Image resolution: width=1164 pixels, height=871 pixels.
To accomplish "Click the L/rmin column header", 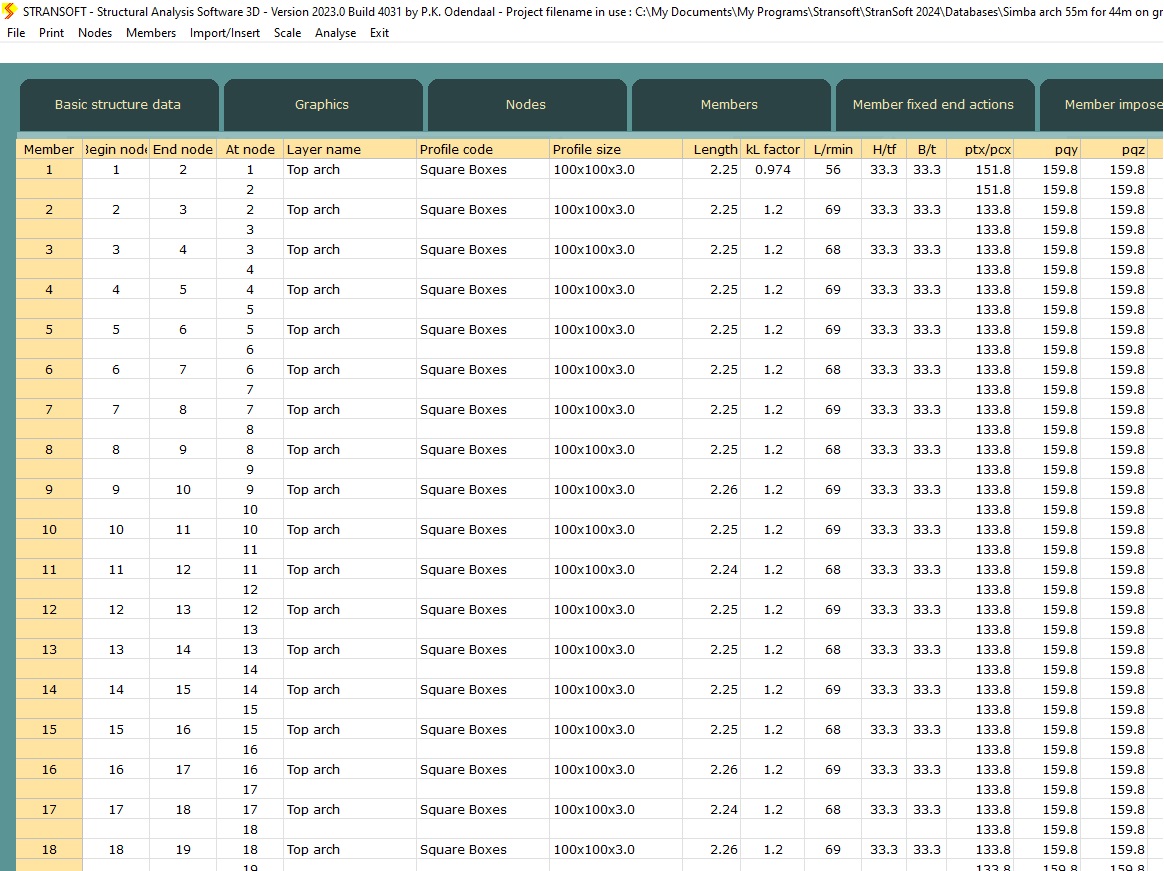I will (x=833, y=149).
